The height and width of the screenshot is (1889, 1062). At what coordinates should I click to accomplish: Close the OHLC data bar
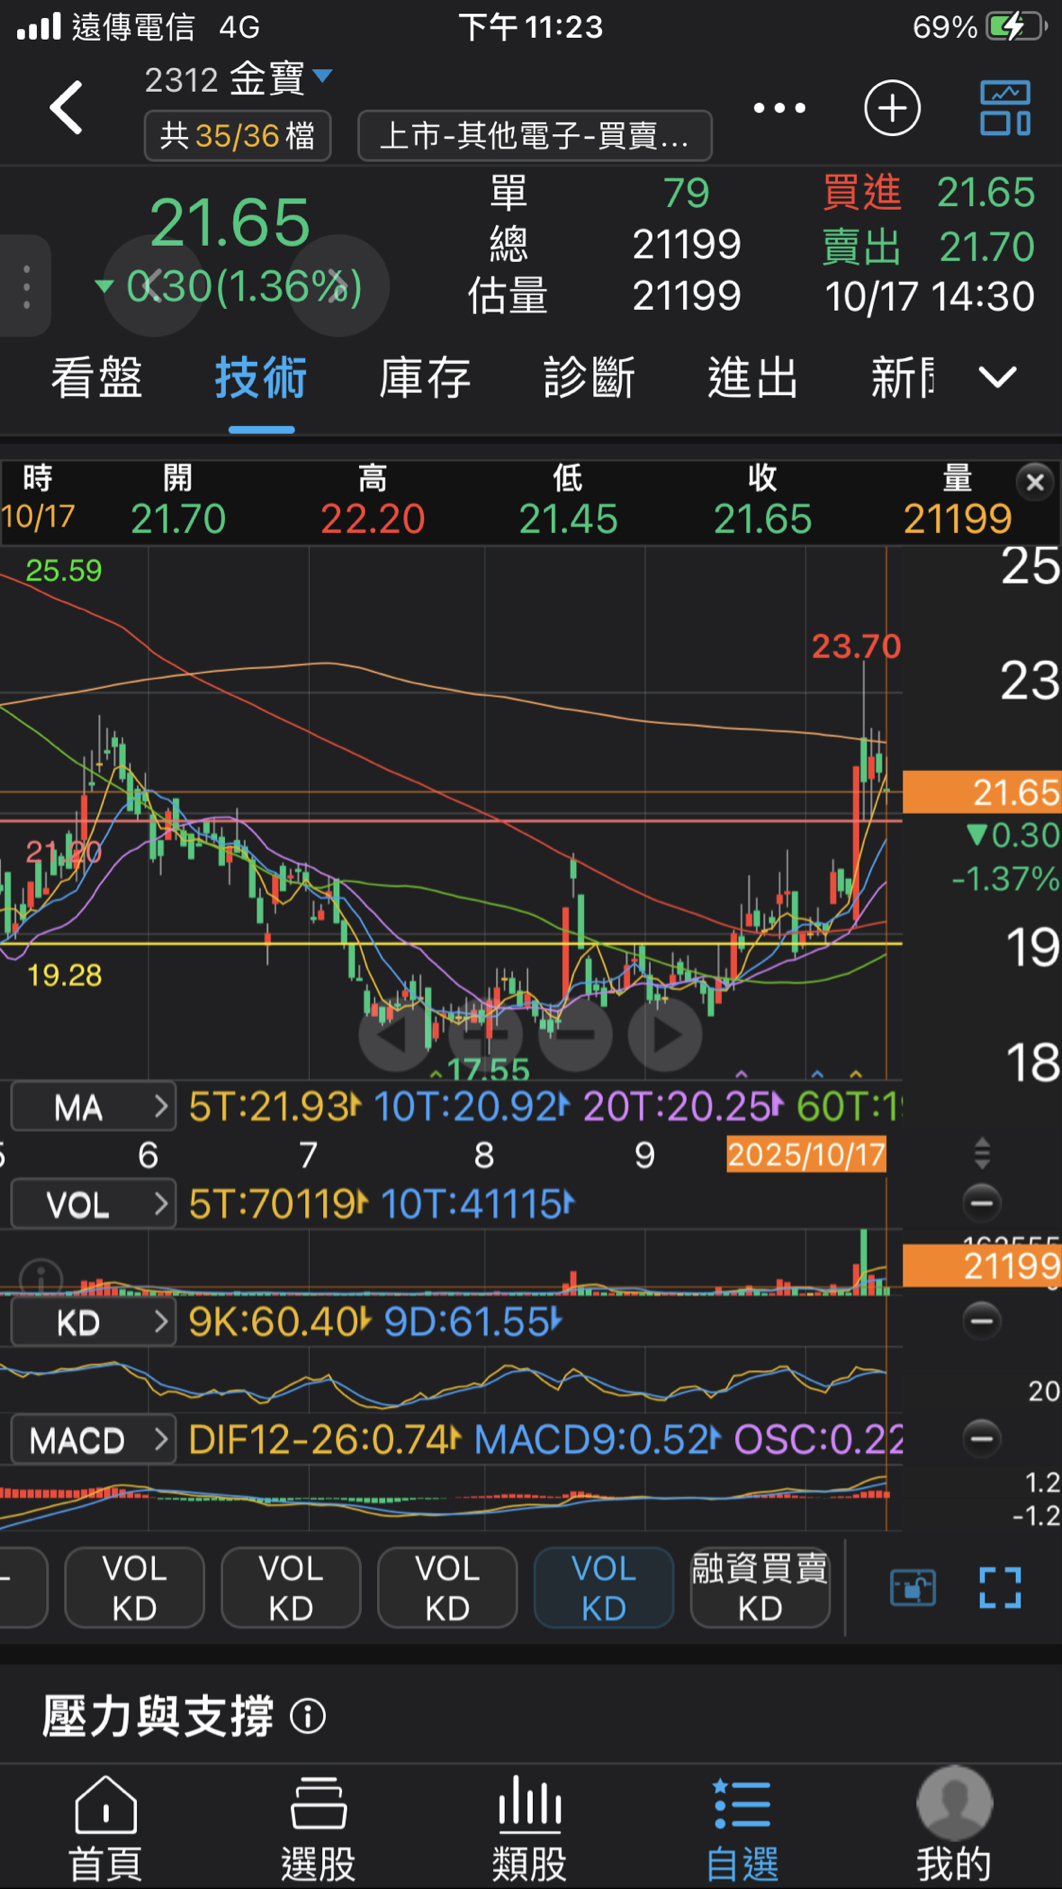tap(1035, 482)
